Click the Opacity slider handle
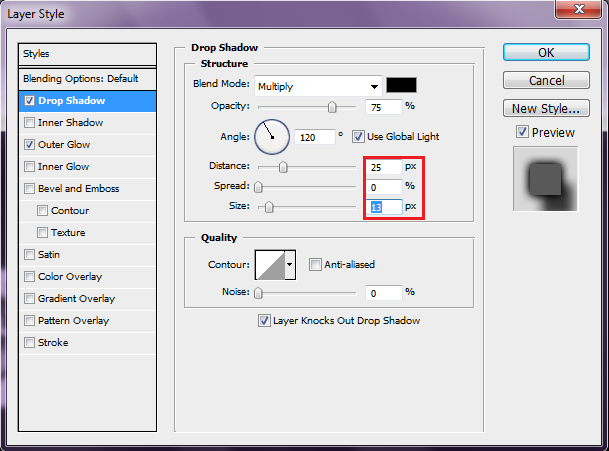The height and width of the screenshot is (451, 609). pyautogui.click(x=332, y=107)
